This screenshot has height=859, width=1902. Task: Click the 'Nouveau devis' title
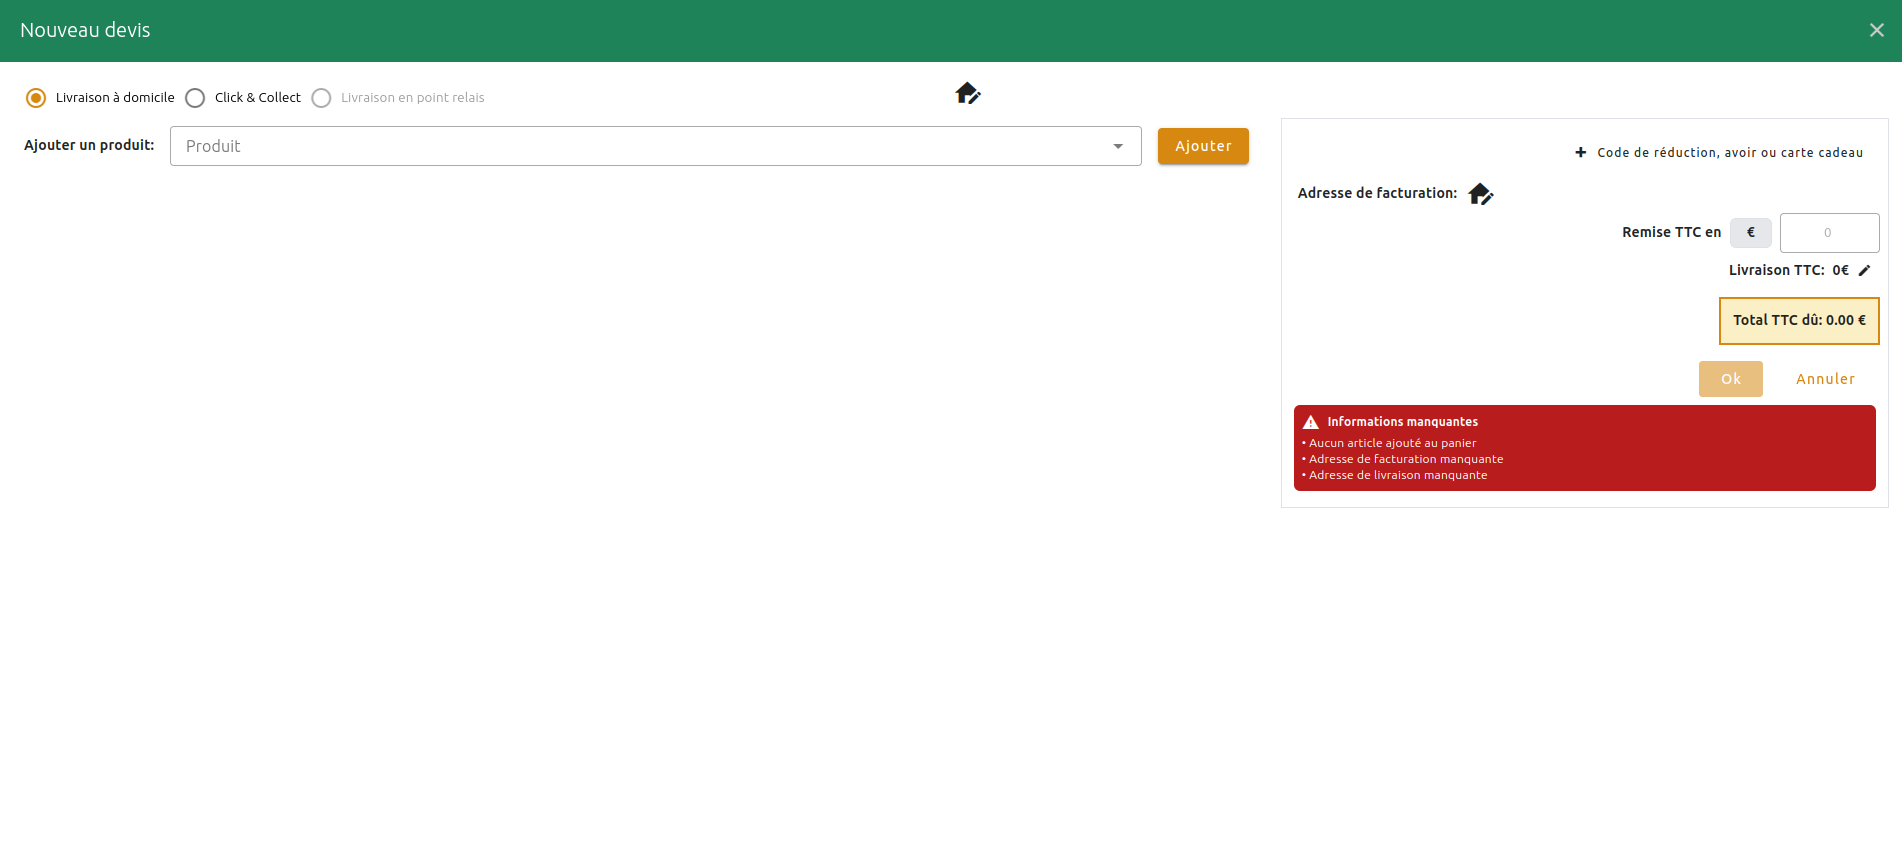[85, 30]
